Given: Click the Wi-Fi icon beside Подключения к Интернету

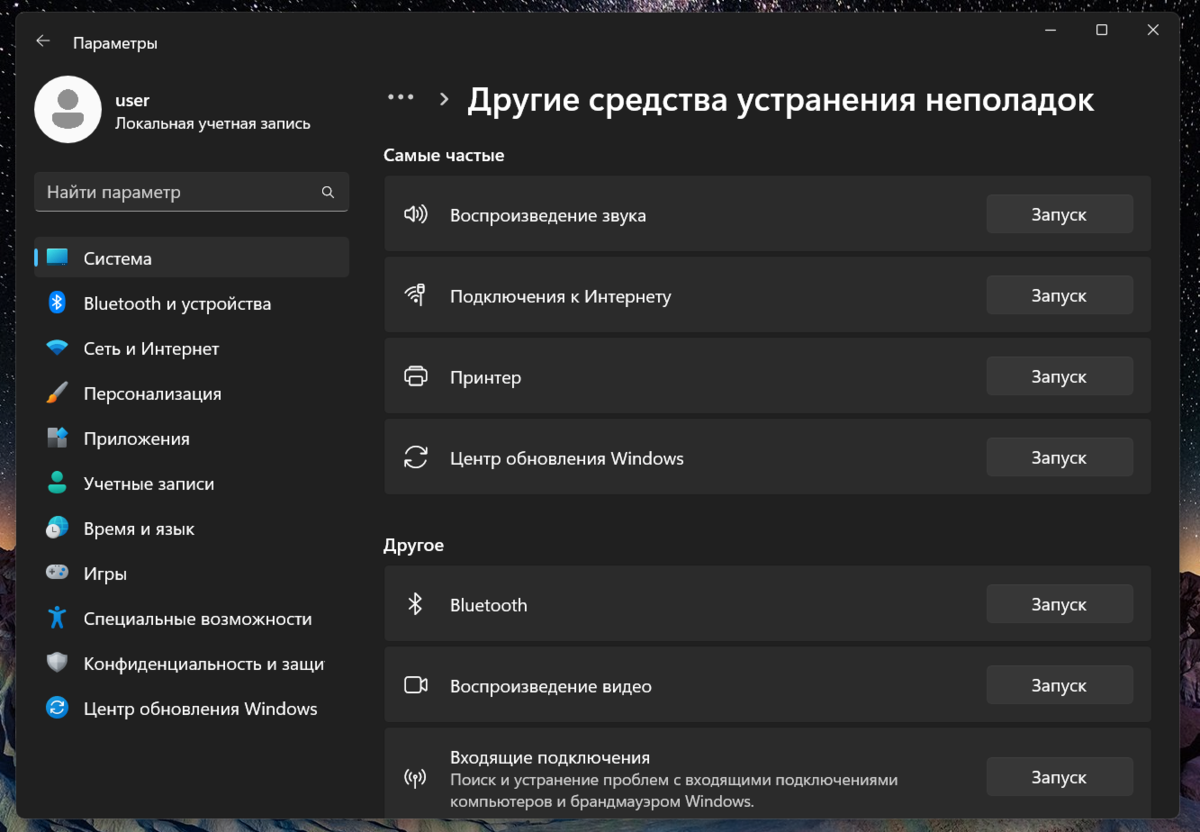Looking at the screenshot, I should tap(416, 295).
